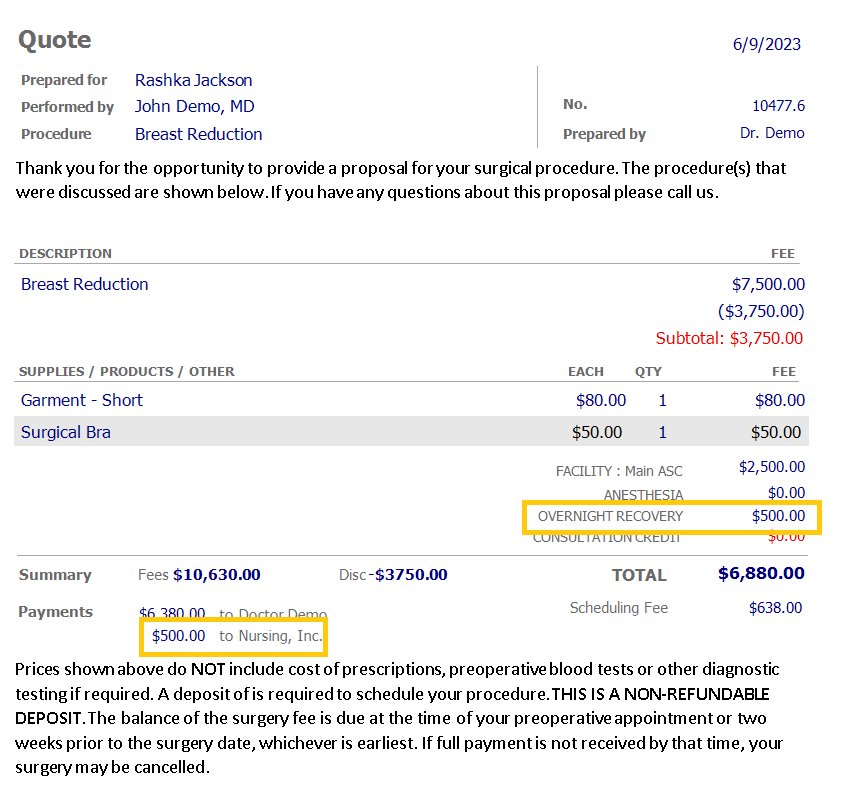The height and width of the screenshot is (786, 858).
Task: Select the Anesthesia $0.00 value
Action: tap(786, 493)
